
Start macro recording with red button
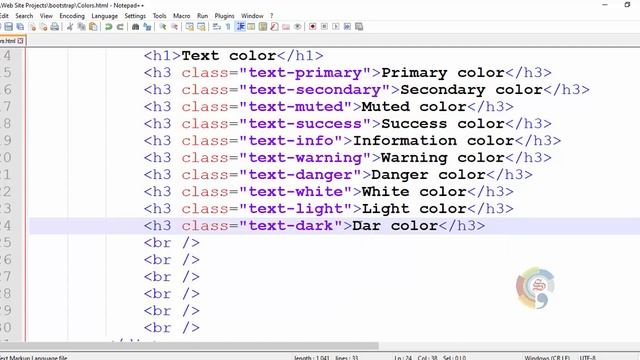point(313,27)
